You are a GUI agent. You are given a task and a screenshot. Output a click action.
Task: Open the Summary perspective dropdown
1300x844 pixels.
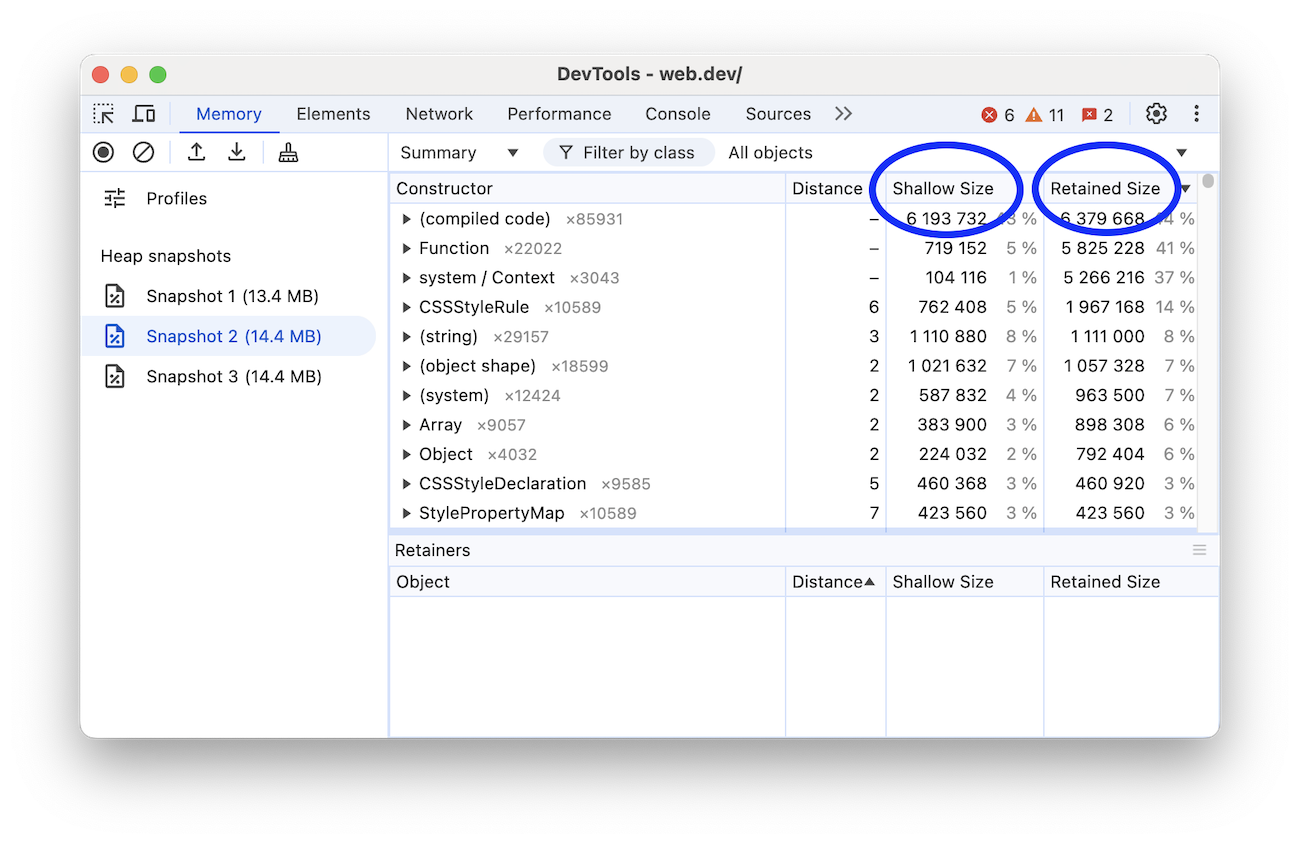(459, 152)
